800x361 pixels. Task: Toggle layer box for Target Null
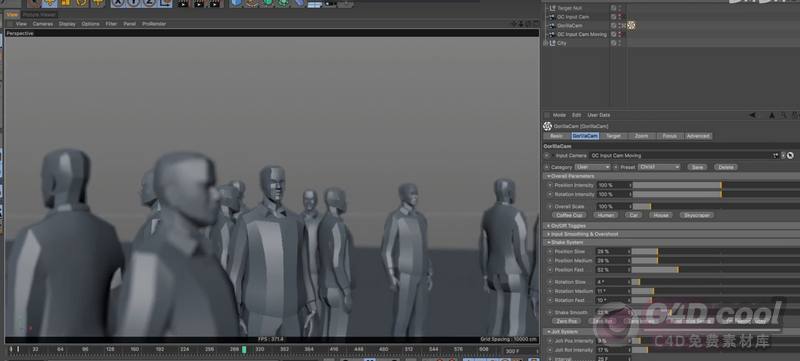[x=613, y=8]
